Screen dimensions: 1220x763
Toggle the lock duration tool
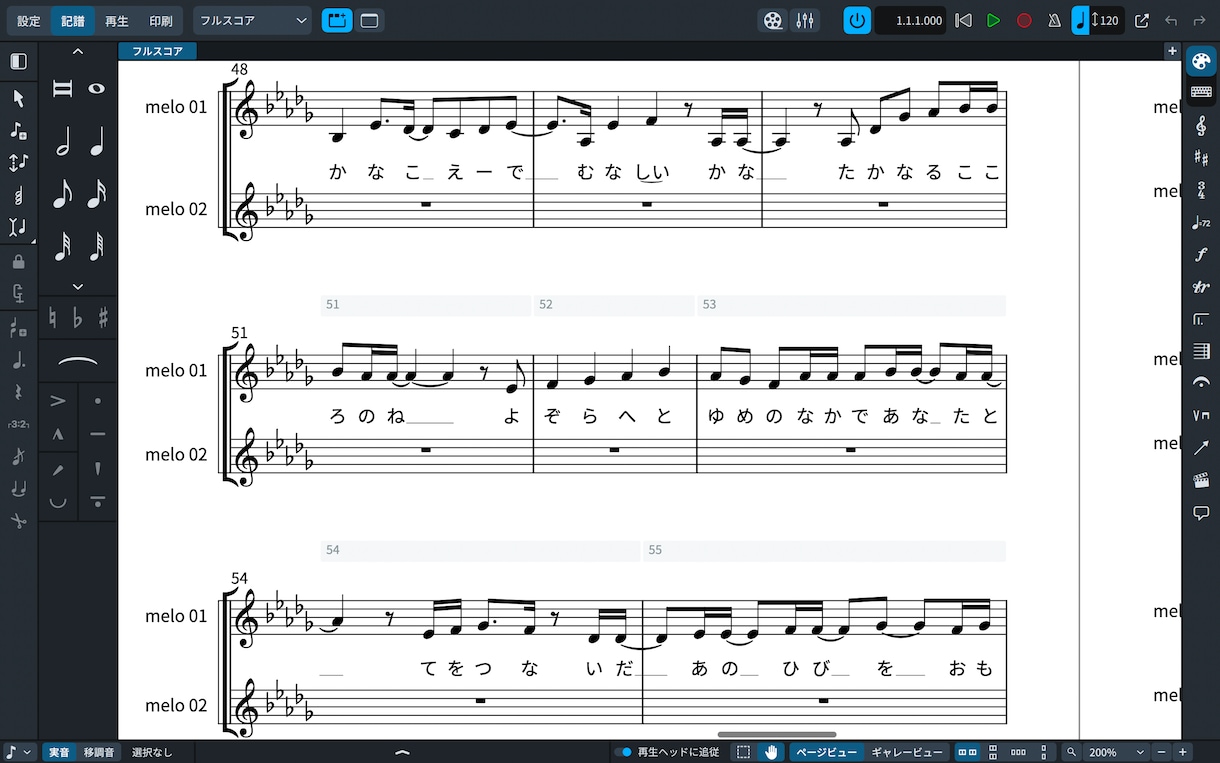[x=18, y=261]
